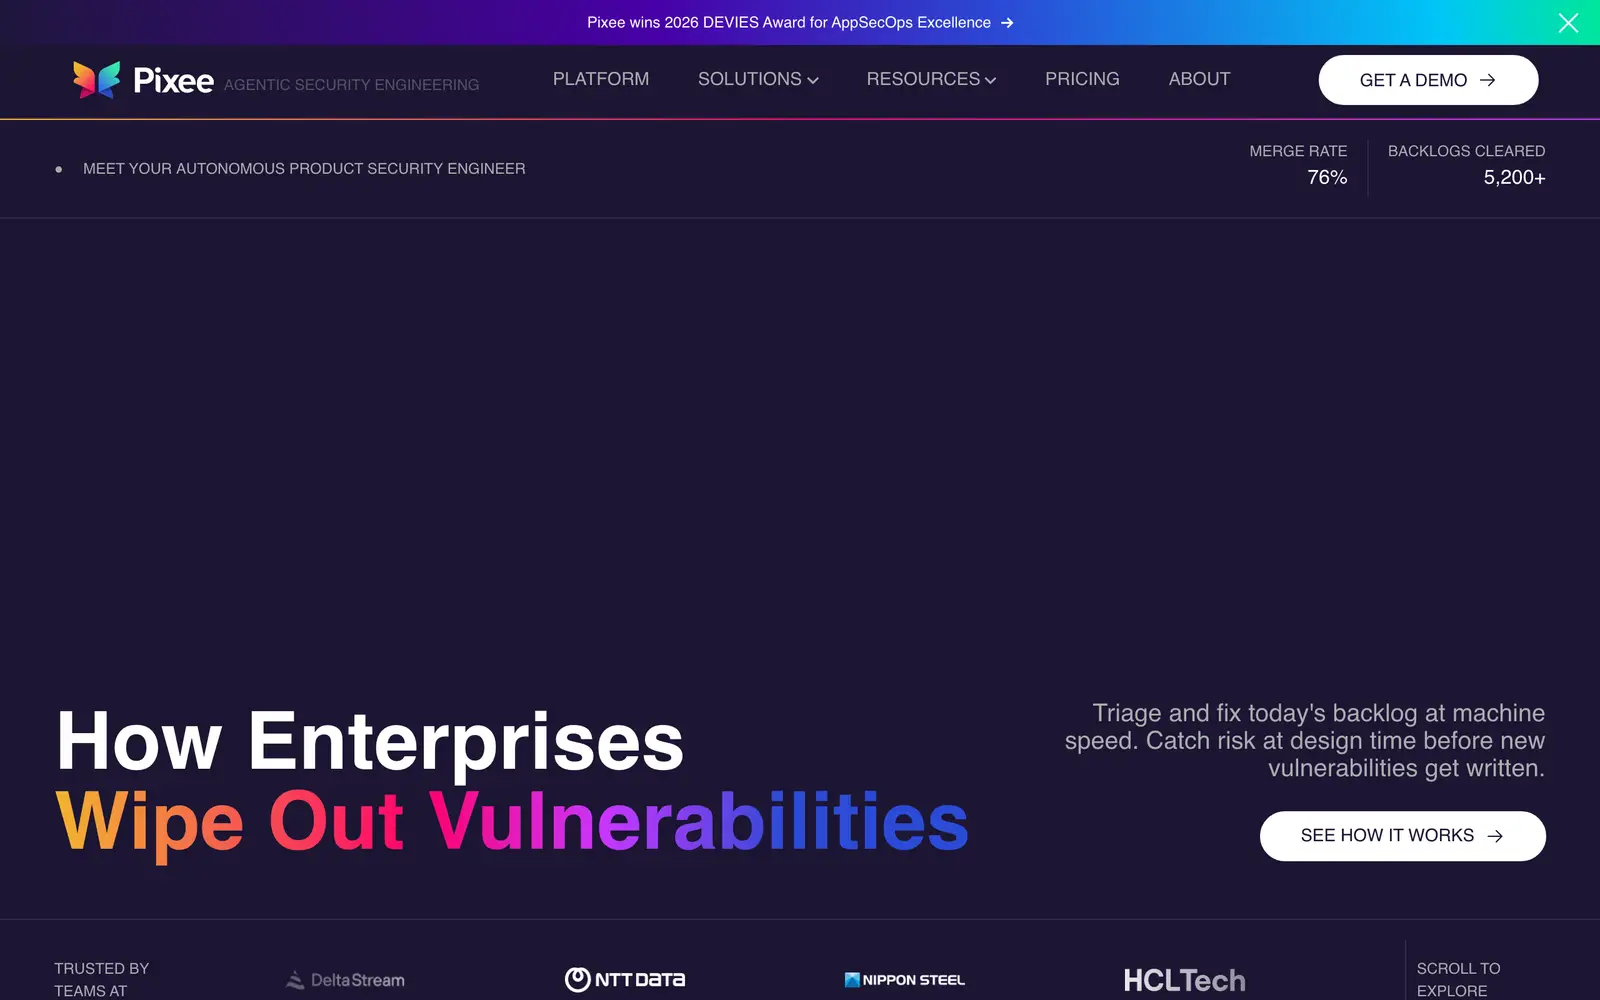Click the Scroll to Explore text

[x=1458, y=979]
